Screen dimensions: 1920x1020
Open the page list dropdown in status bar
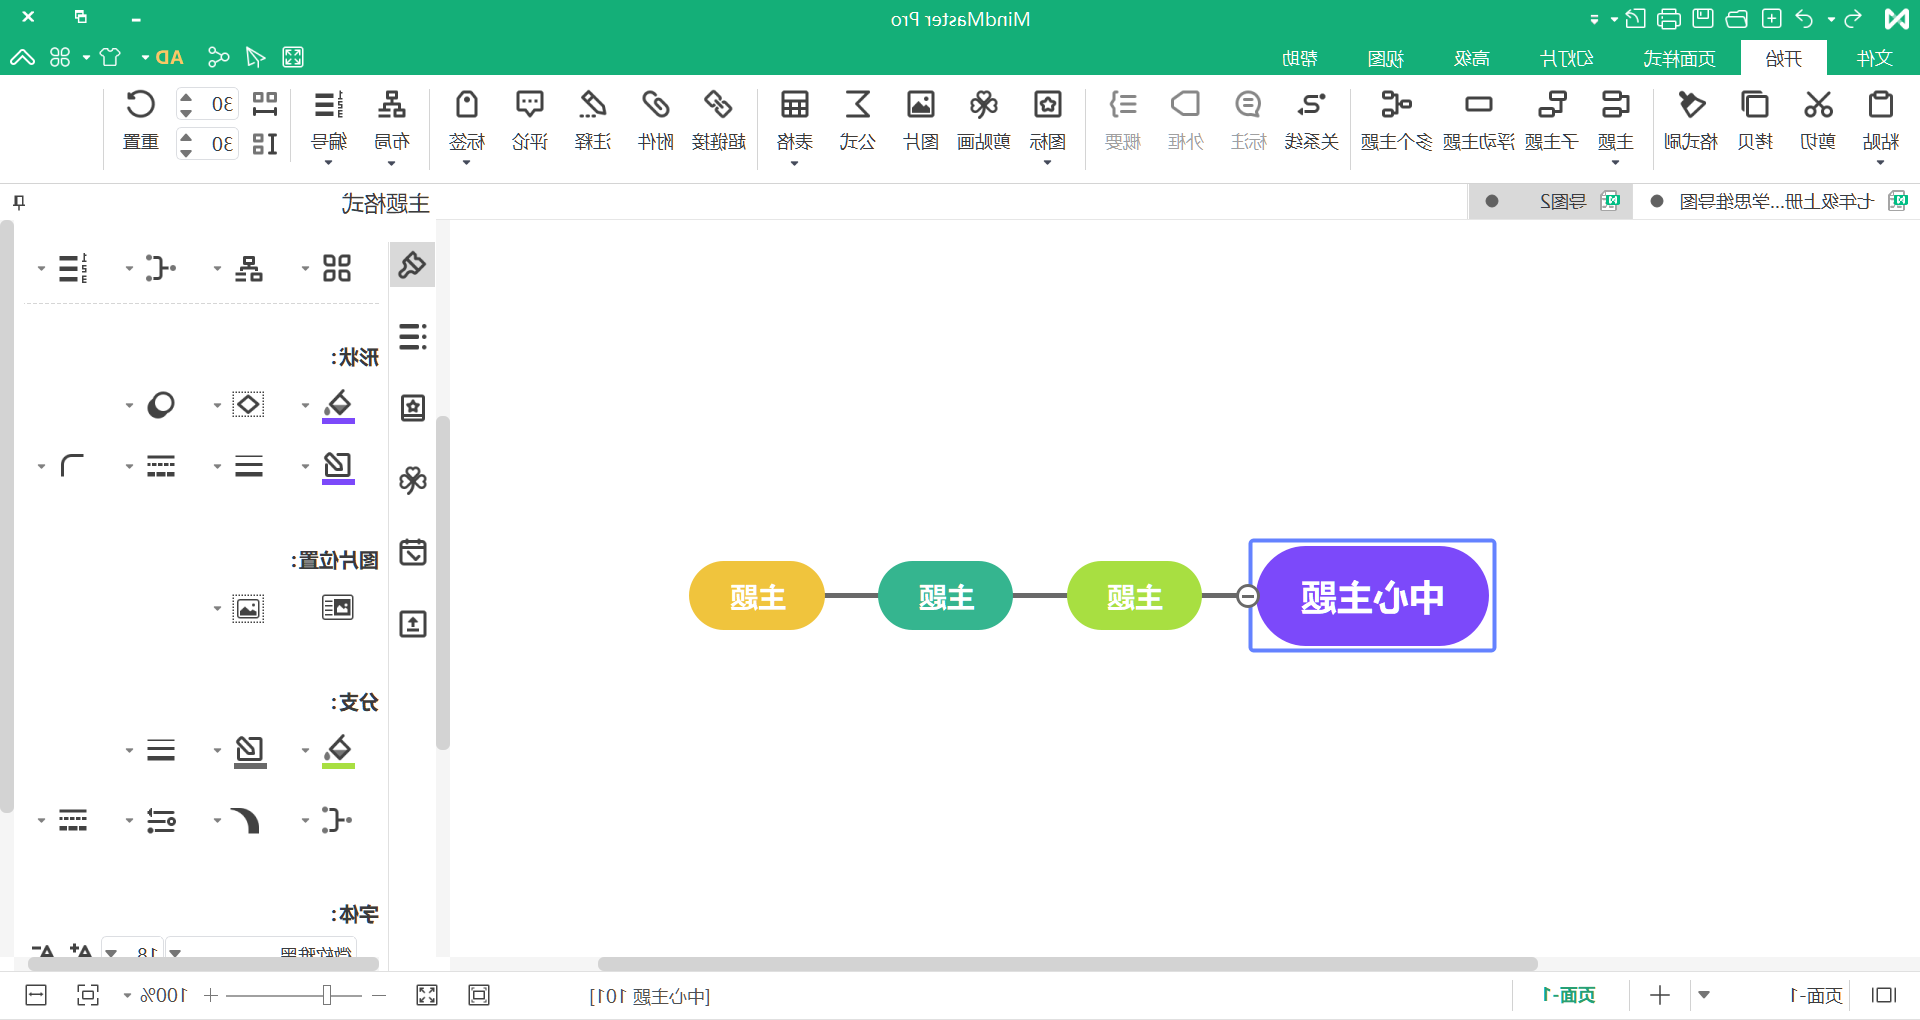coord(1704,995)
